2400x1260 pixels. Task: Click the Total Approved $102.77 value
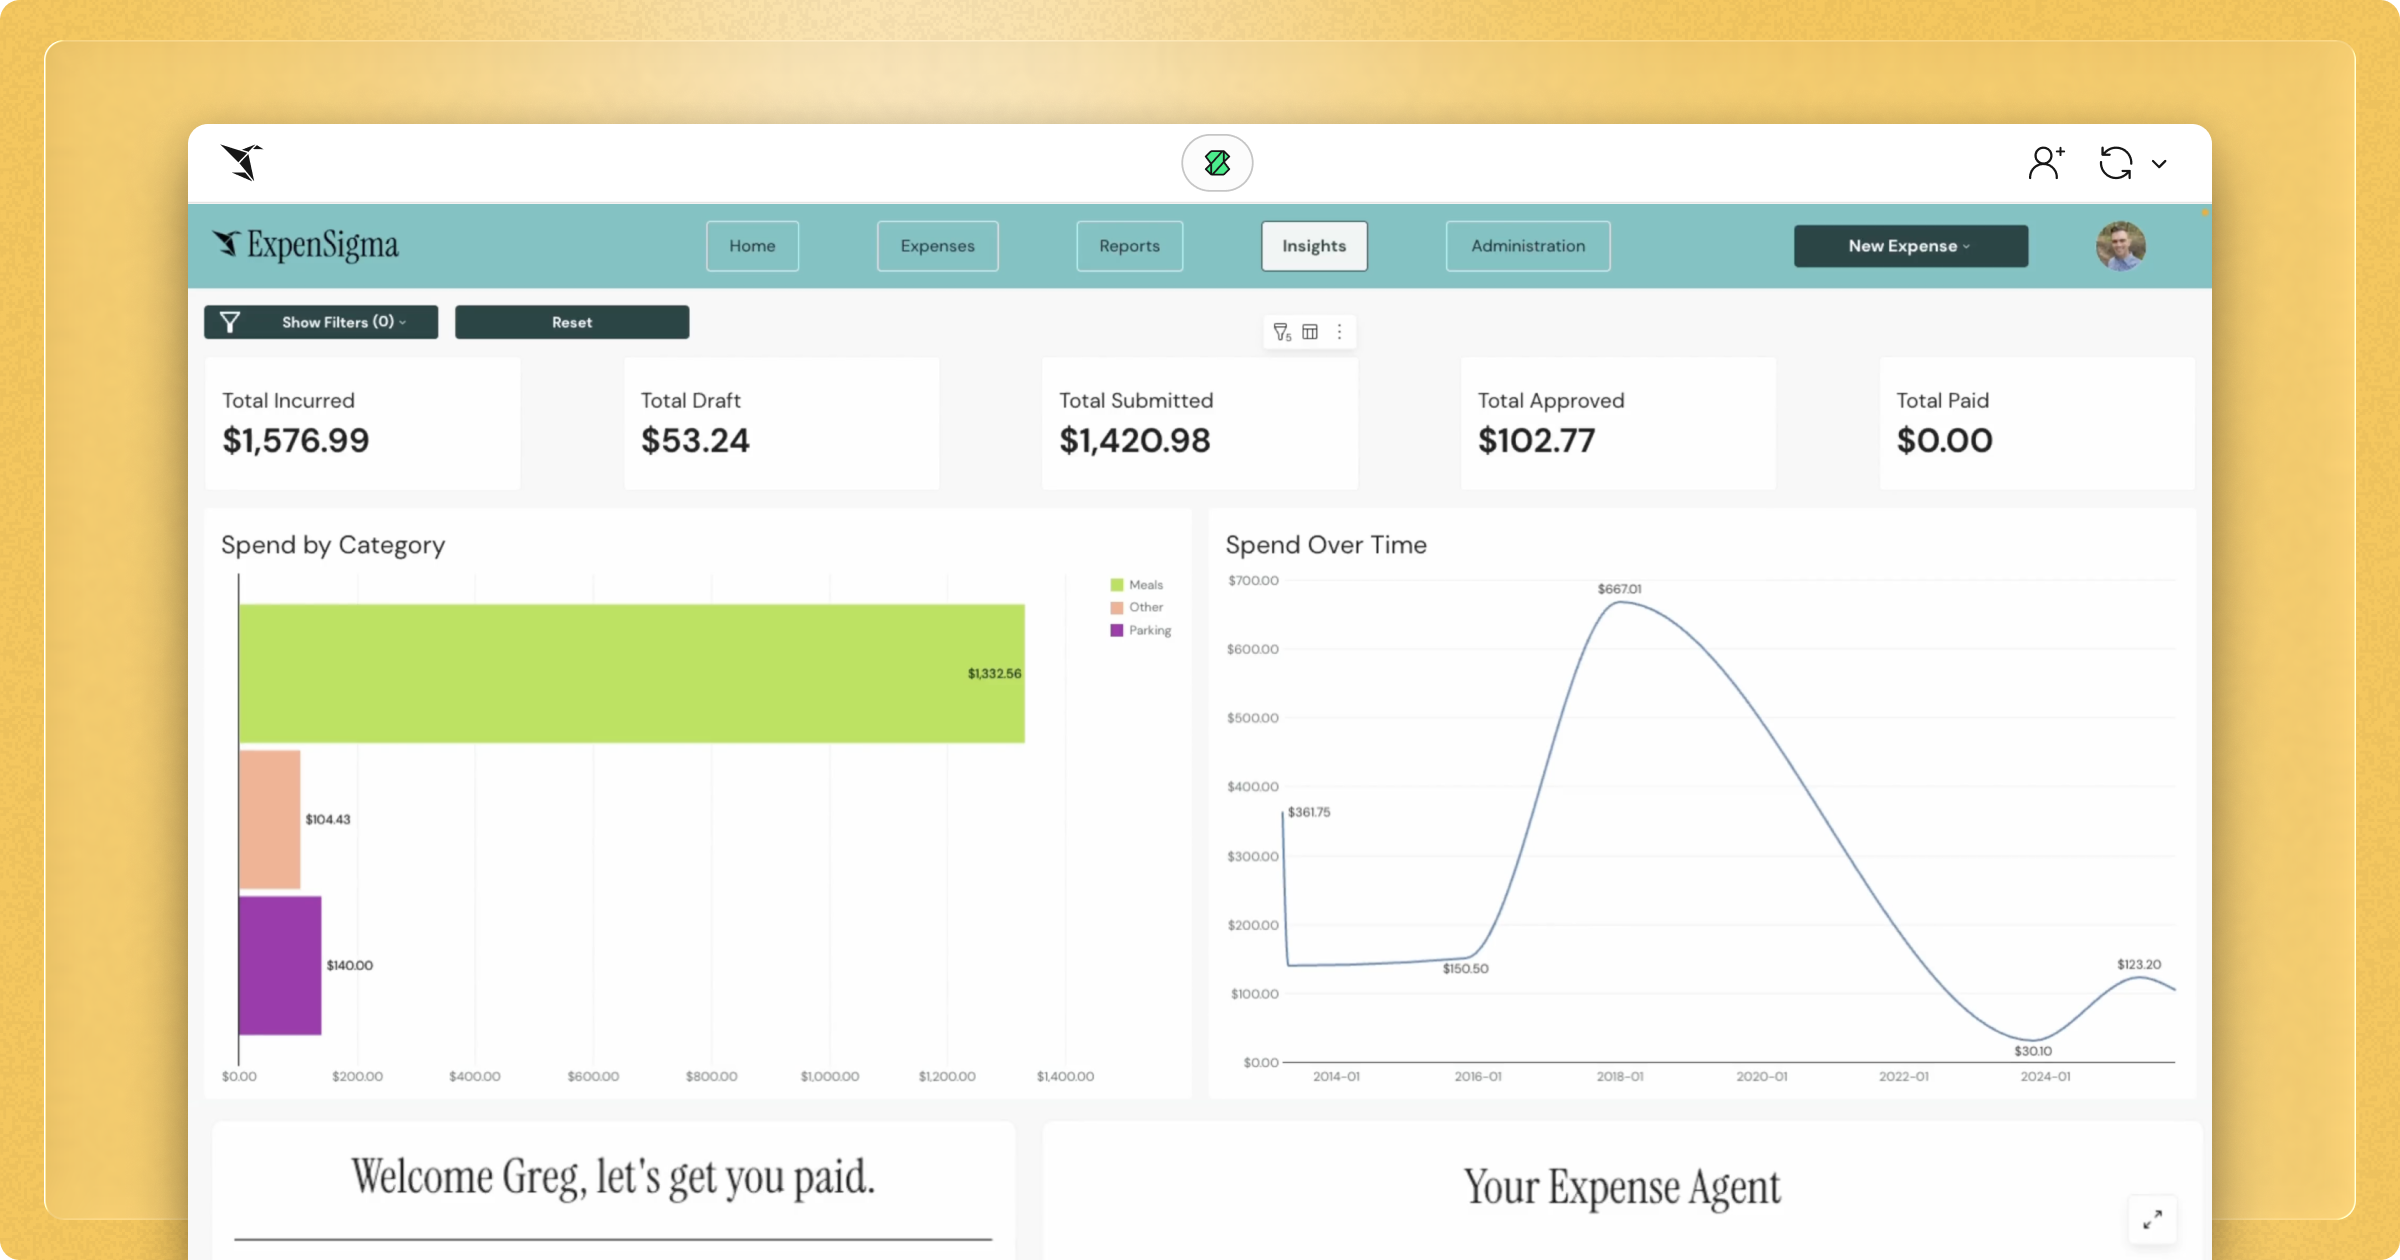[x=1537, y=440]
